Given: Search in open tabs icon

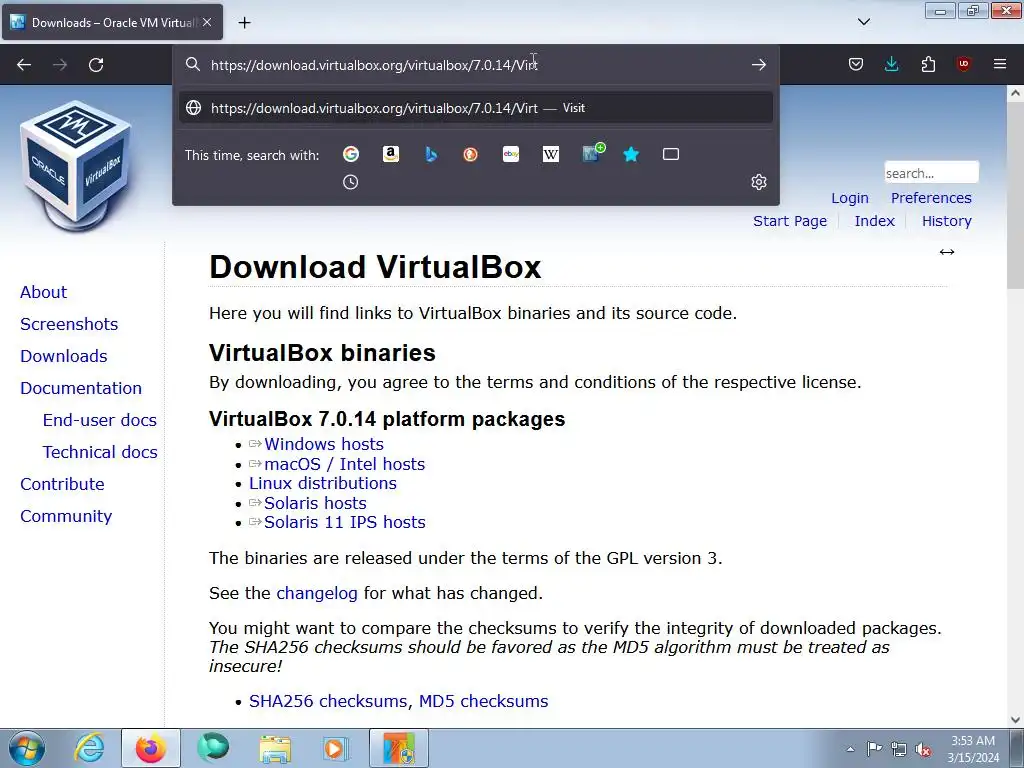Looking at the screenshot, I should coord(671,154).
